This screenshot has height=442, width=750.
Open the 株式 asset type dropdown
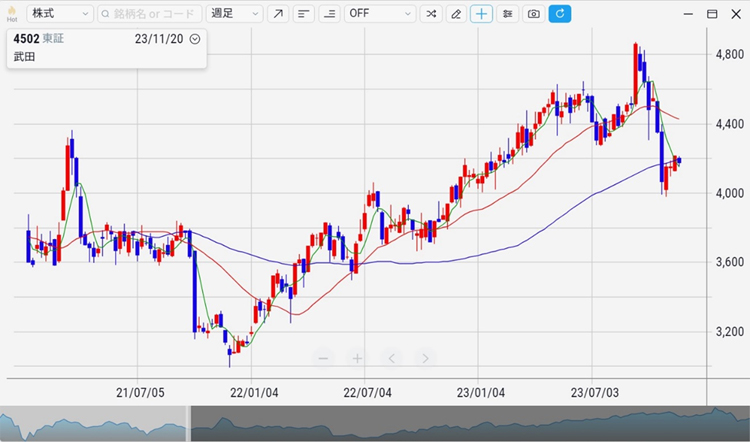(x=59, y=14)
